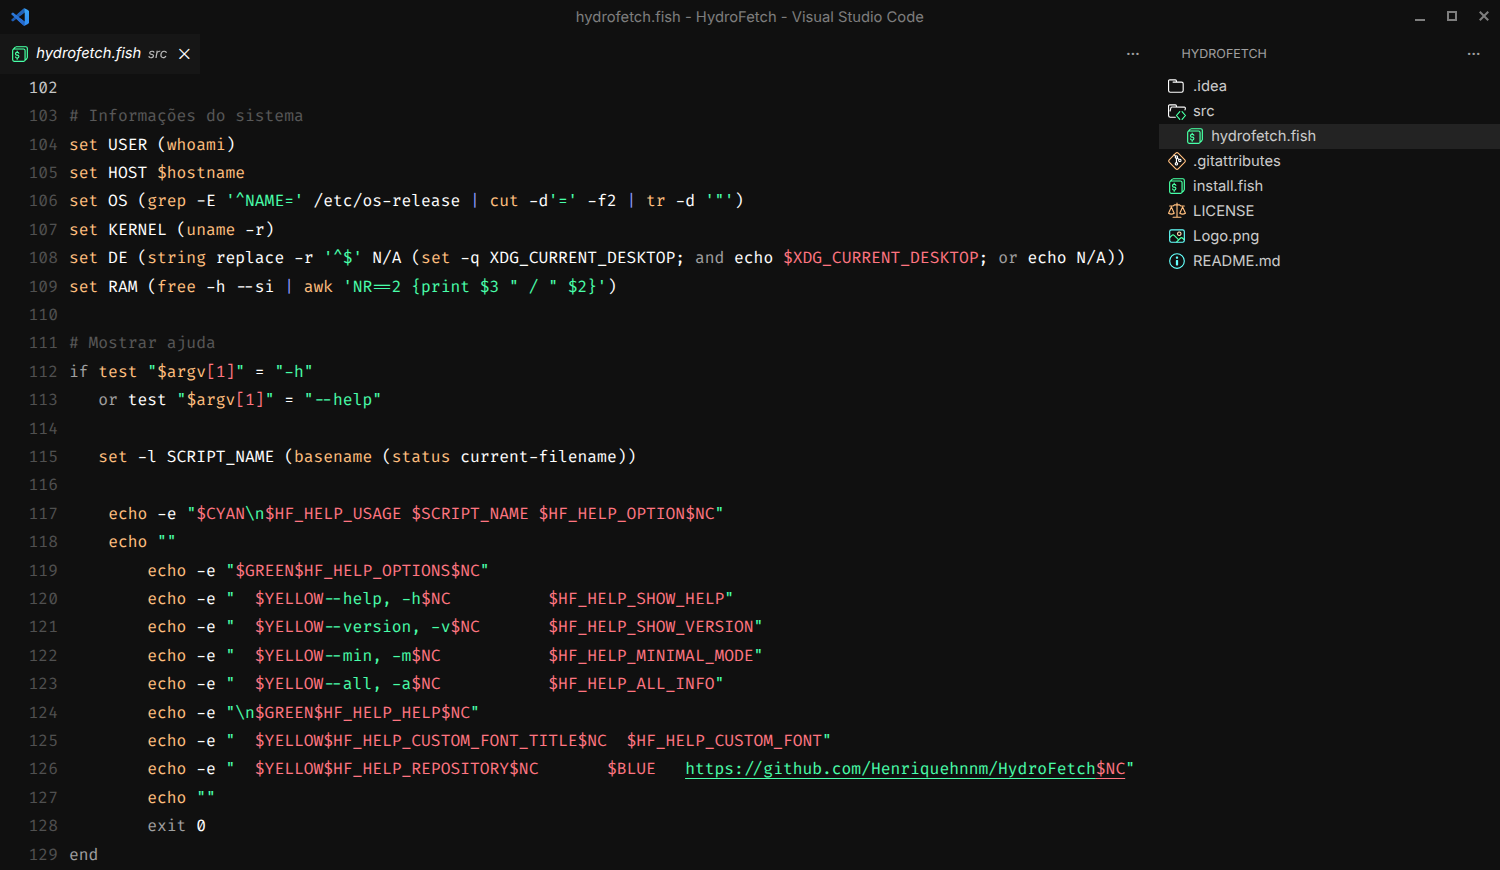Open the LICENSE file
The width and height of the screenshot is (1500, 870).
pos(1329,211)
